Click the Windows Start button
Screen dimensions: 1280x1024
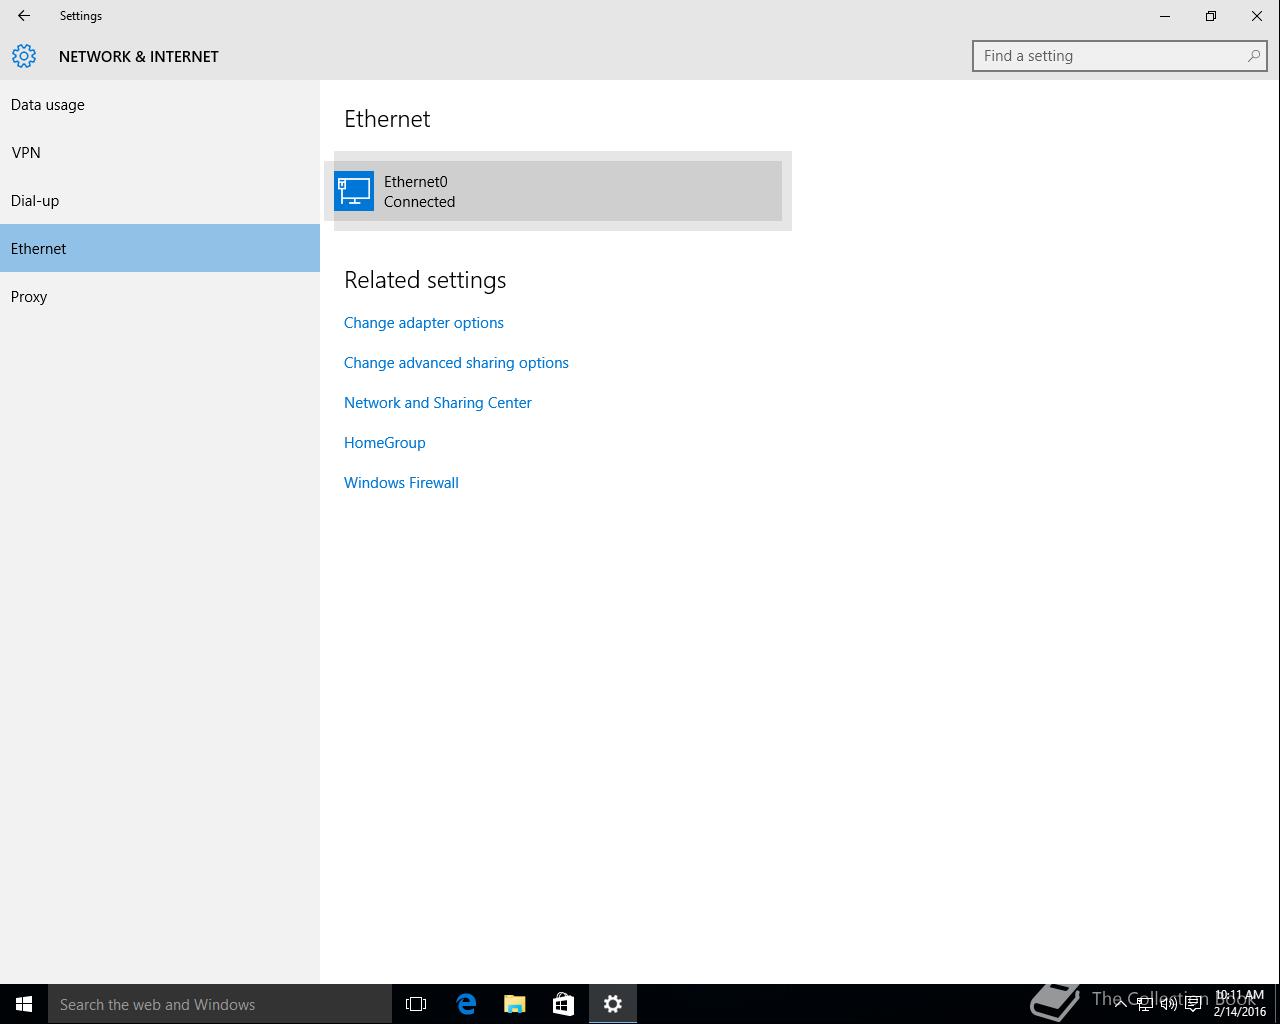coord(24,1004)
